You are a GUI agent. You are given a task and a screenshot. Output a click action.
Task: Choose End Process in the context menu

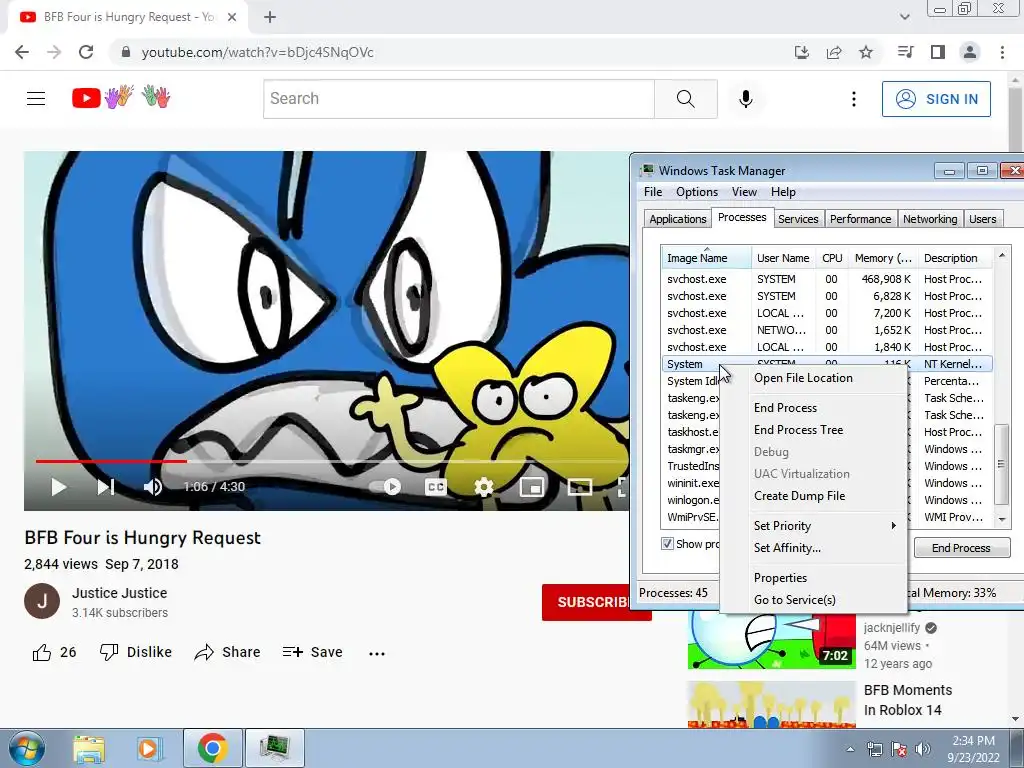pos(786,408)
